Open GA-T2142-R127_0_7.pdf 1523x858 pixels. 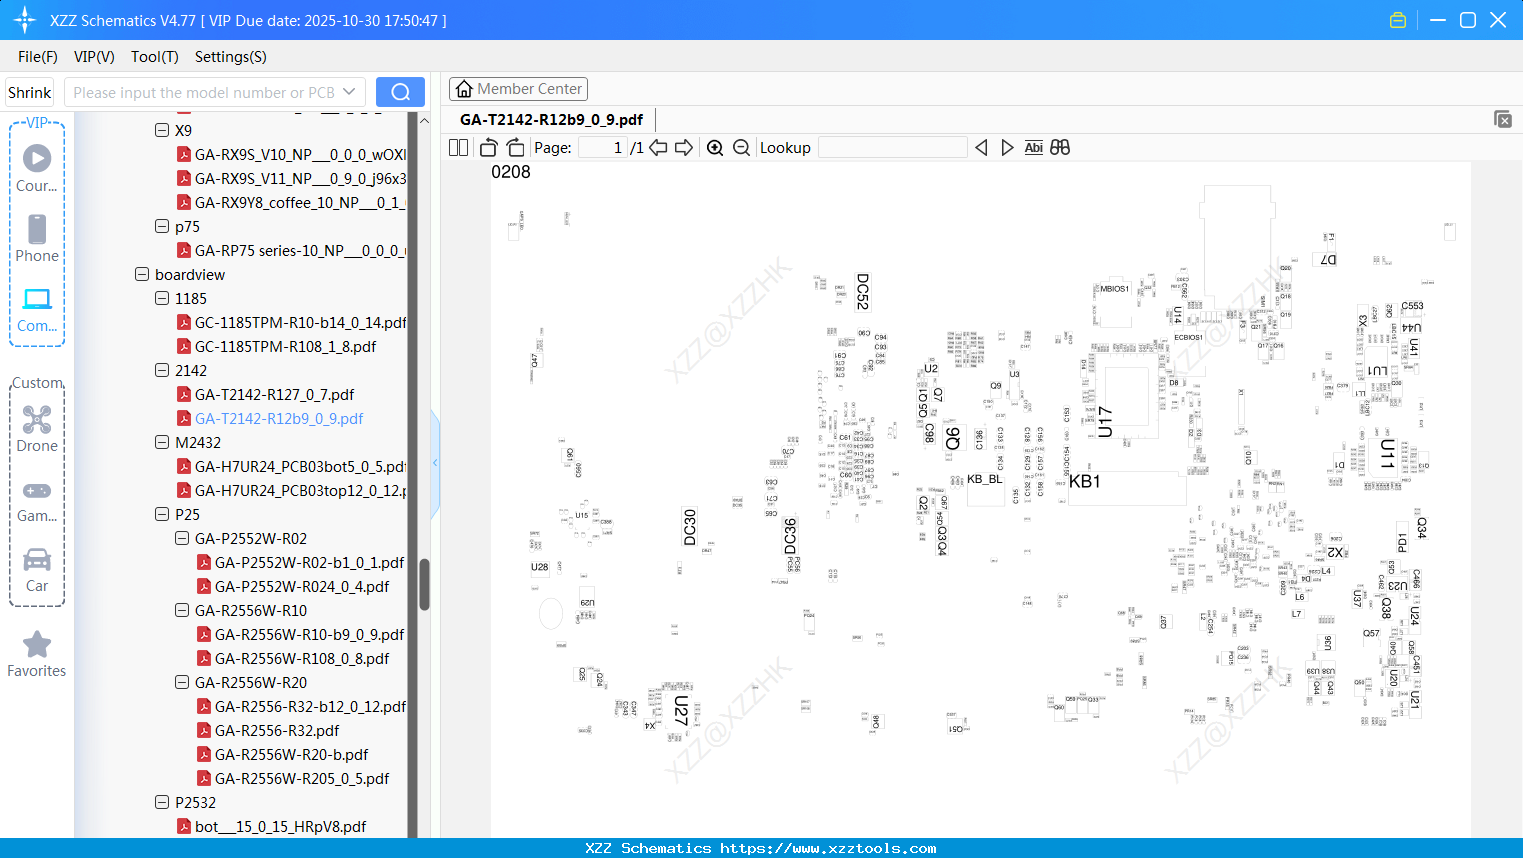tap(274, 394)
